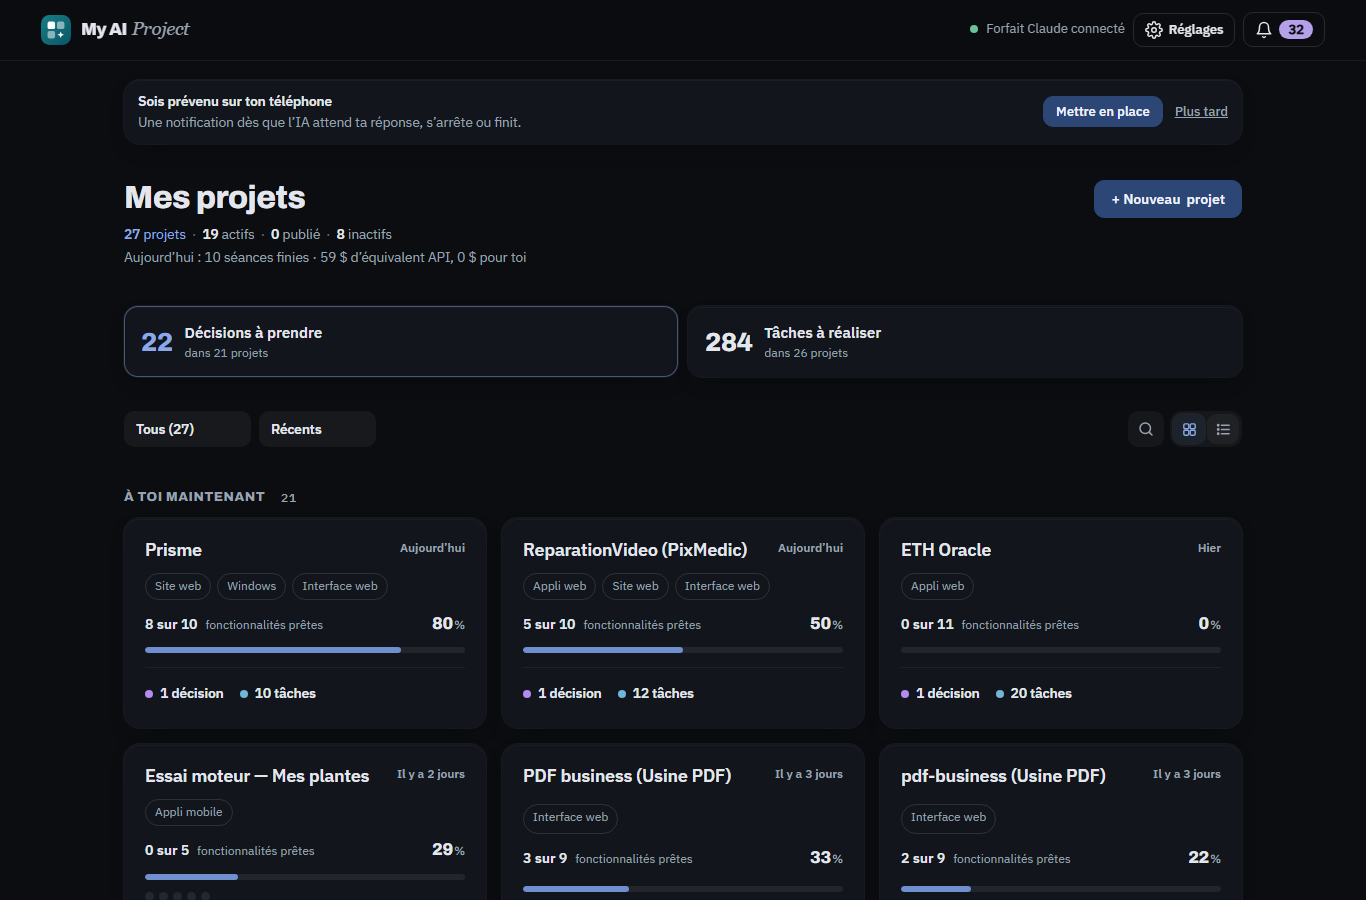Open the Tâches à réaliser card

coord(965,342)
